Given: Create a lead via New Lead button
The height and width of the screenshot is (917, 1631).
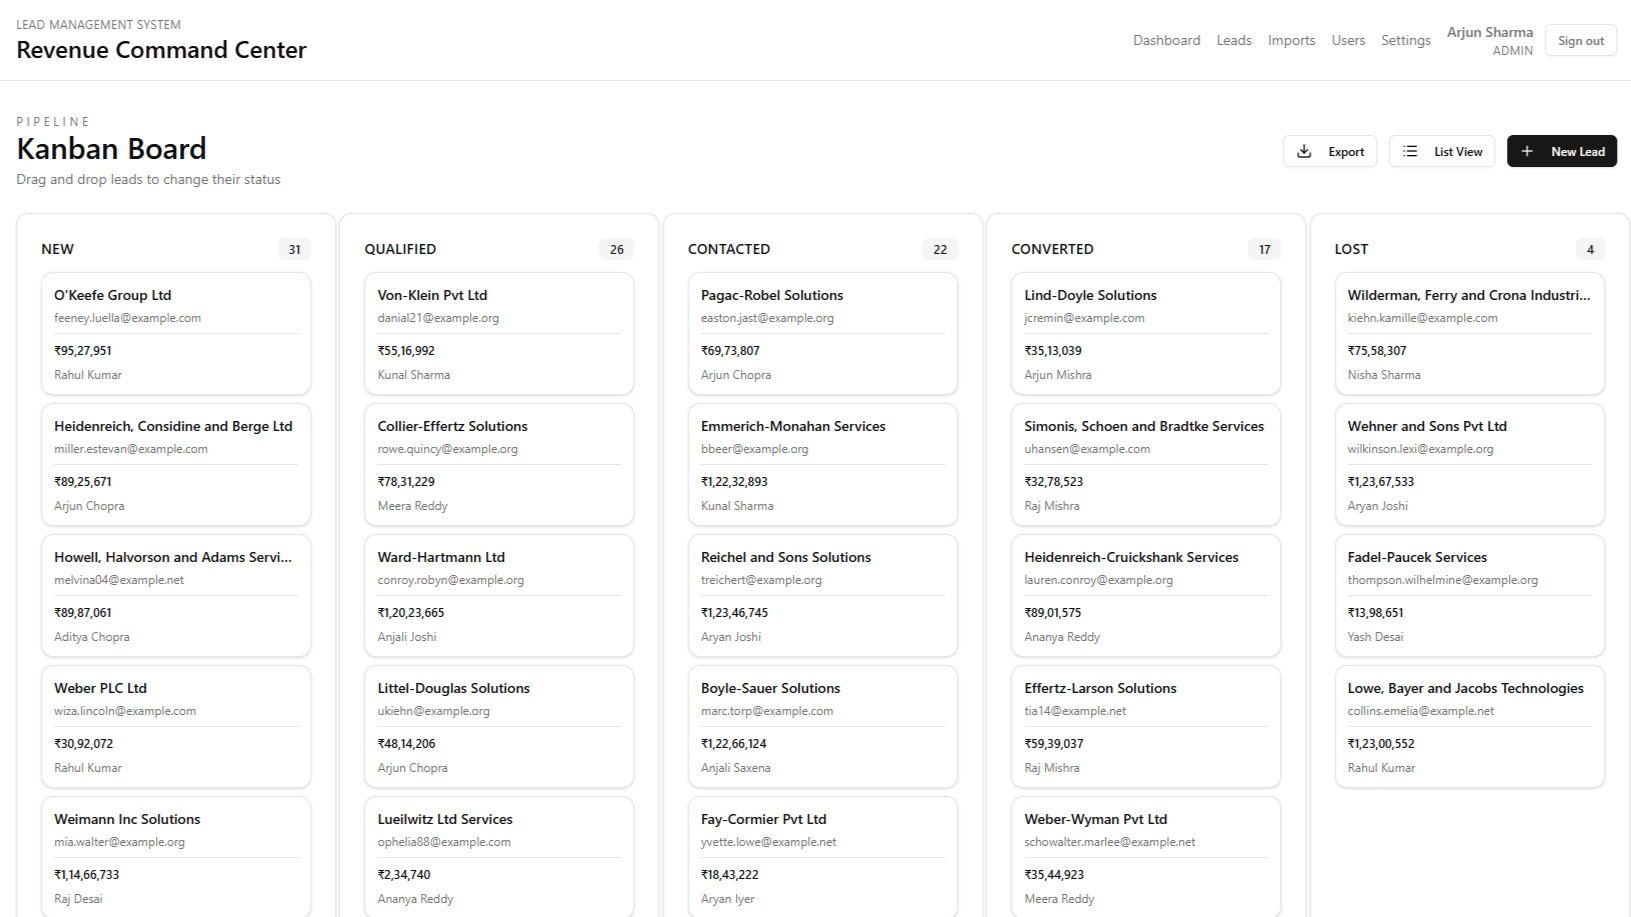Looking at the screenshot, I should (x=1562, y=151).
